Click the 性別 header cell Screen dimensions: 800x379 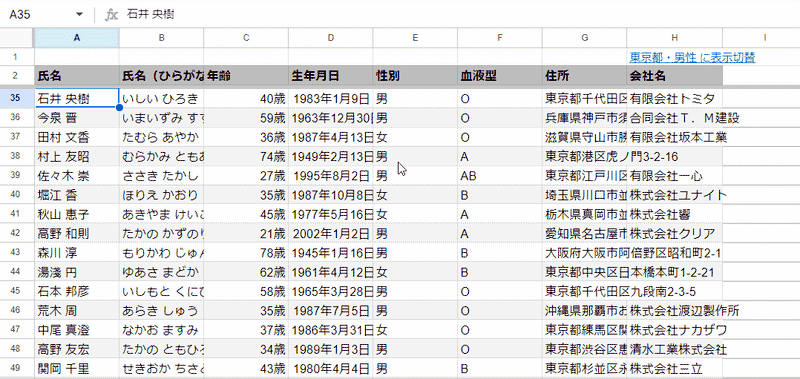(415, 76)
